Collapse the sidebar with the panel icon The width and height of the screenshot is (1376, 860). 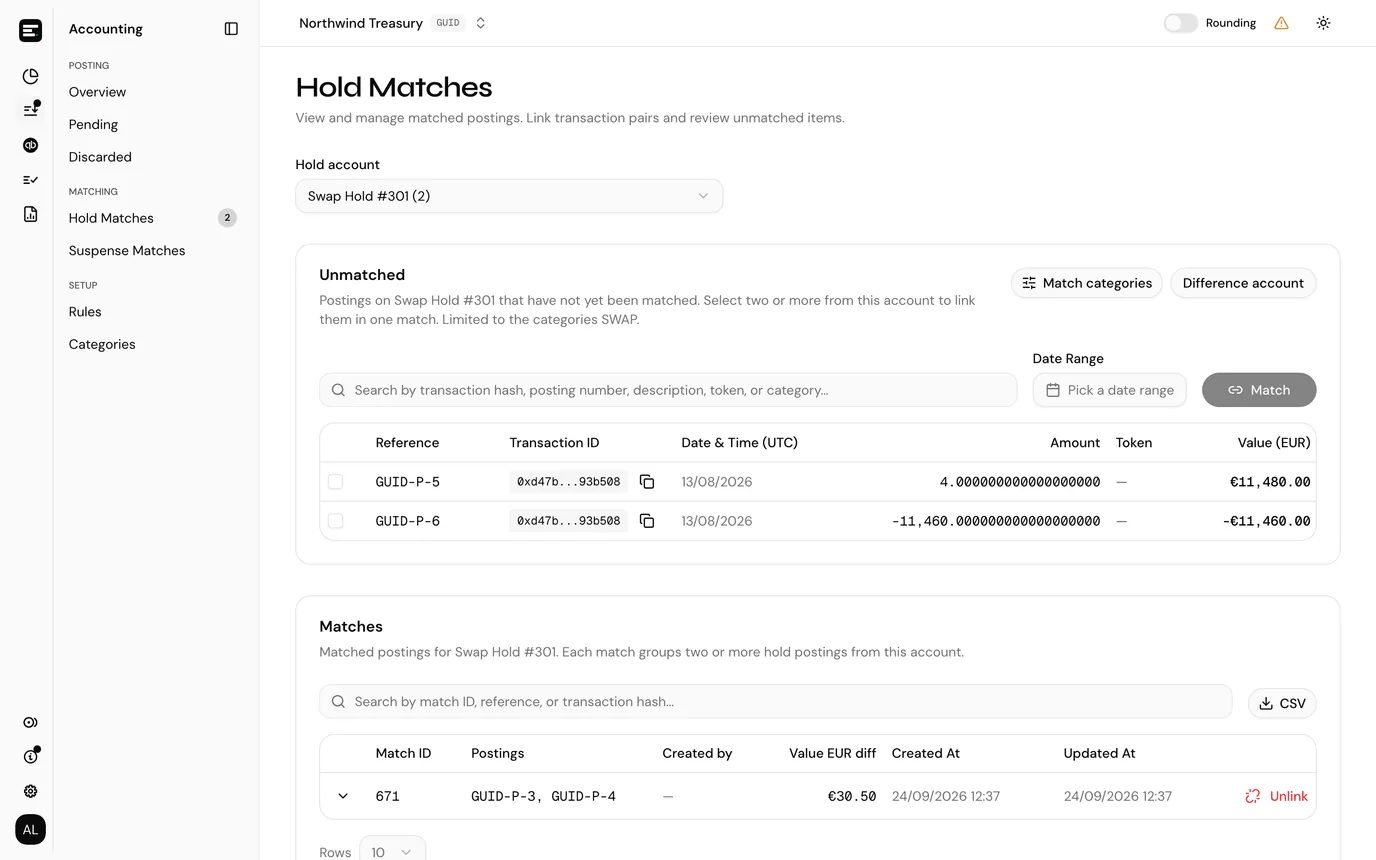231,29
